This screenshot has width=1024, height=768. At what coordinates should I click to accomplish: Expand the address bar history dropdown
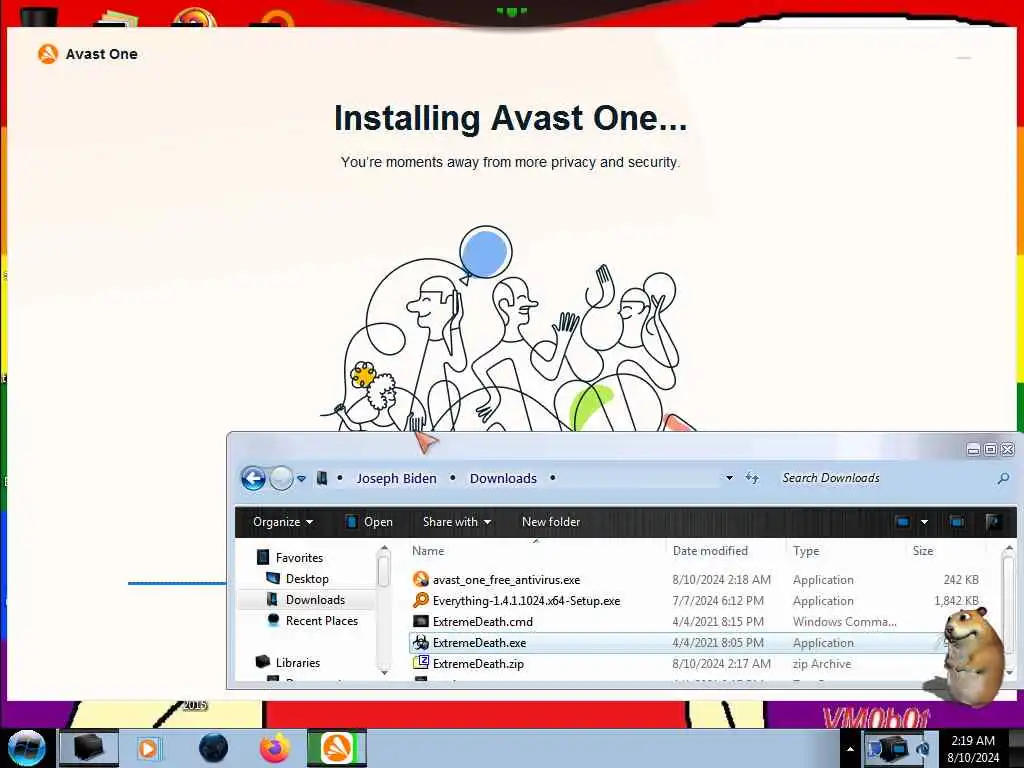point(729,478)
